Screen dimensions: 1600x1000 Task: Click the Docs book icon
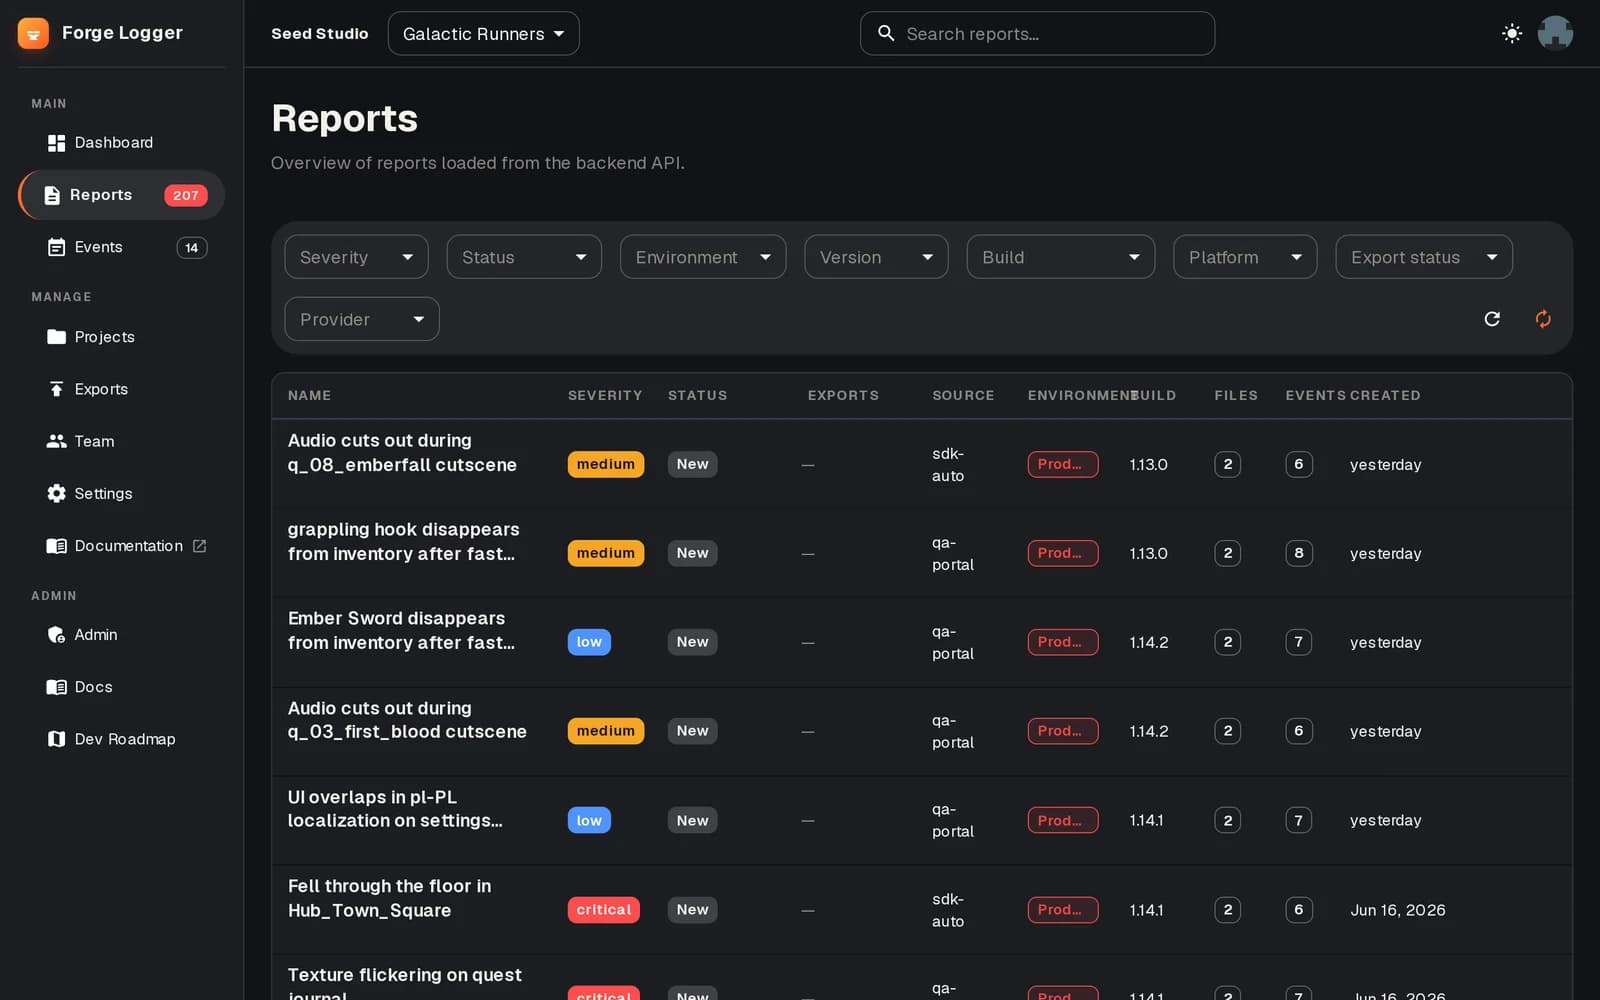(56, 687)
